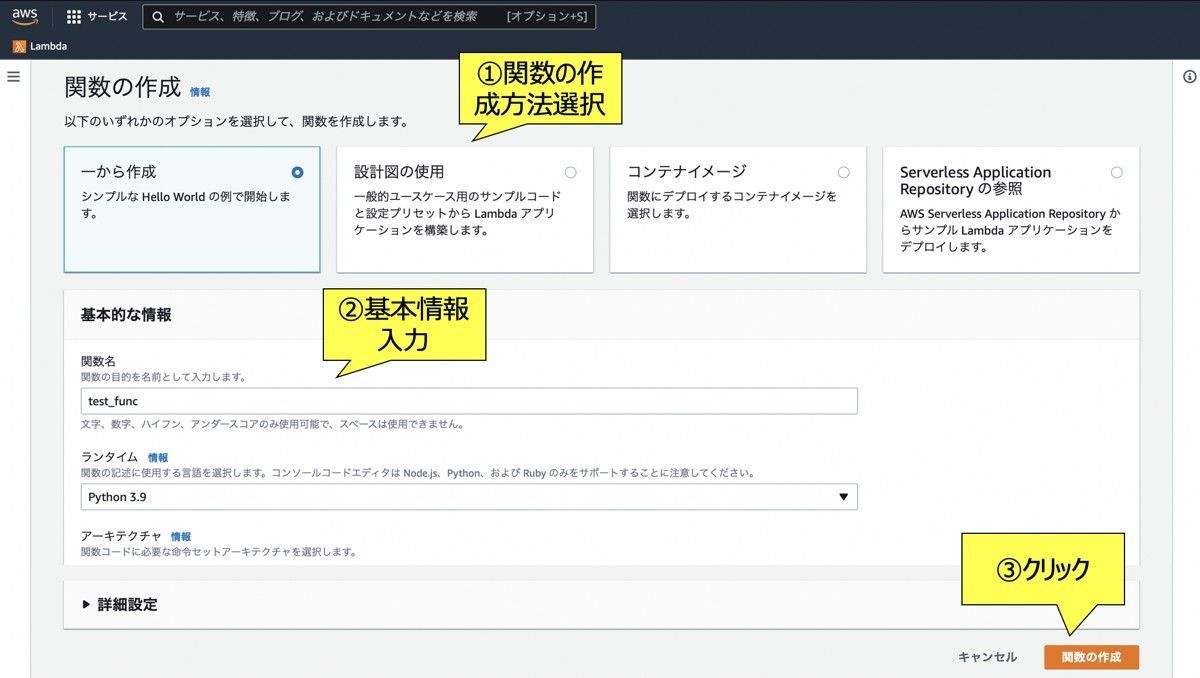Open the runtime dropdown showing Python 3.9
This screenshot has width=1200, height=678.
(468, 496)
